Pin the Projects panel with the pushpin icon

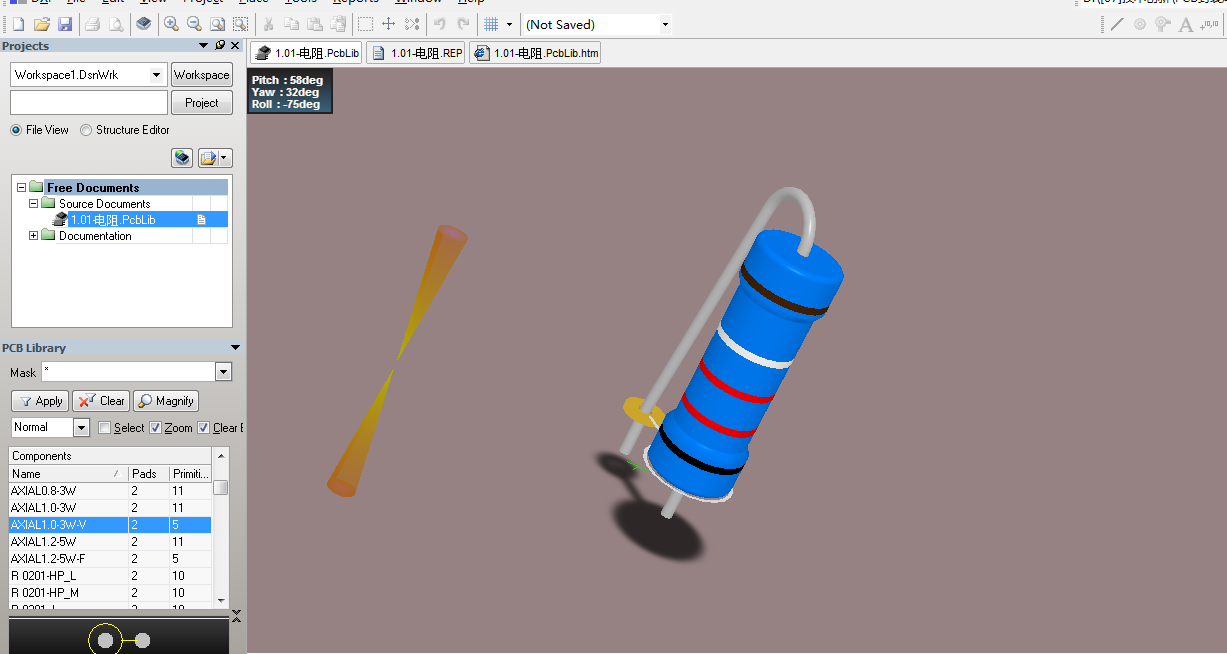tap(220, 46)
